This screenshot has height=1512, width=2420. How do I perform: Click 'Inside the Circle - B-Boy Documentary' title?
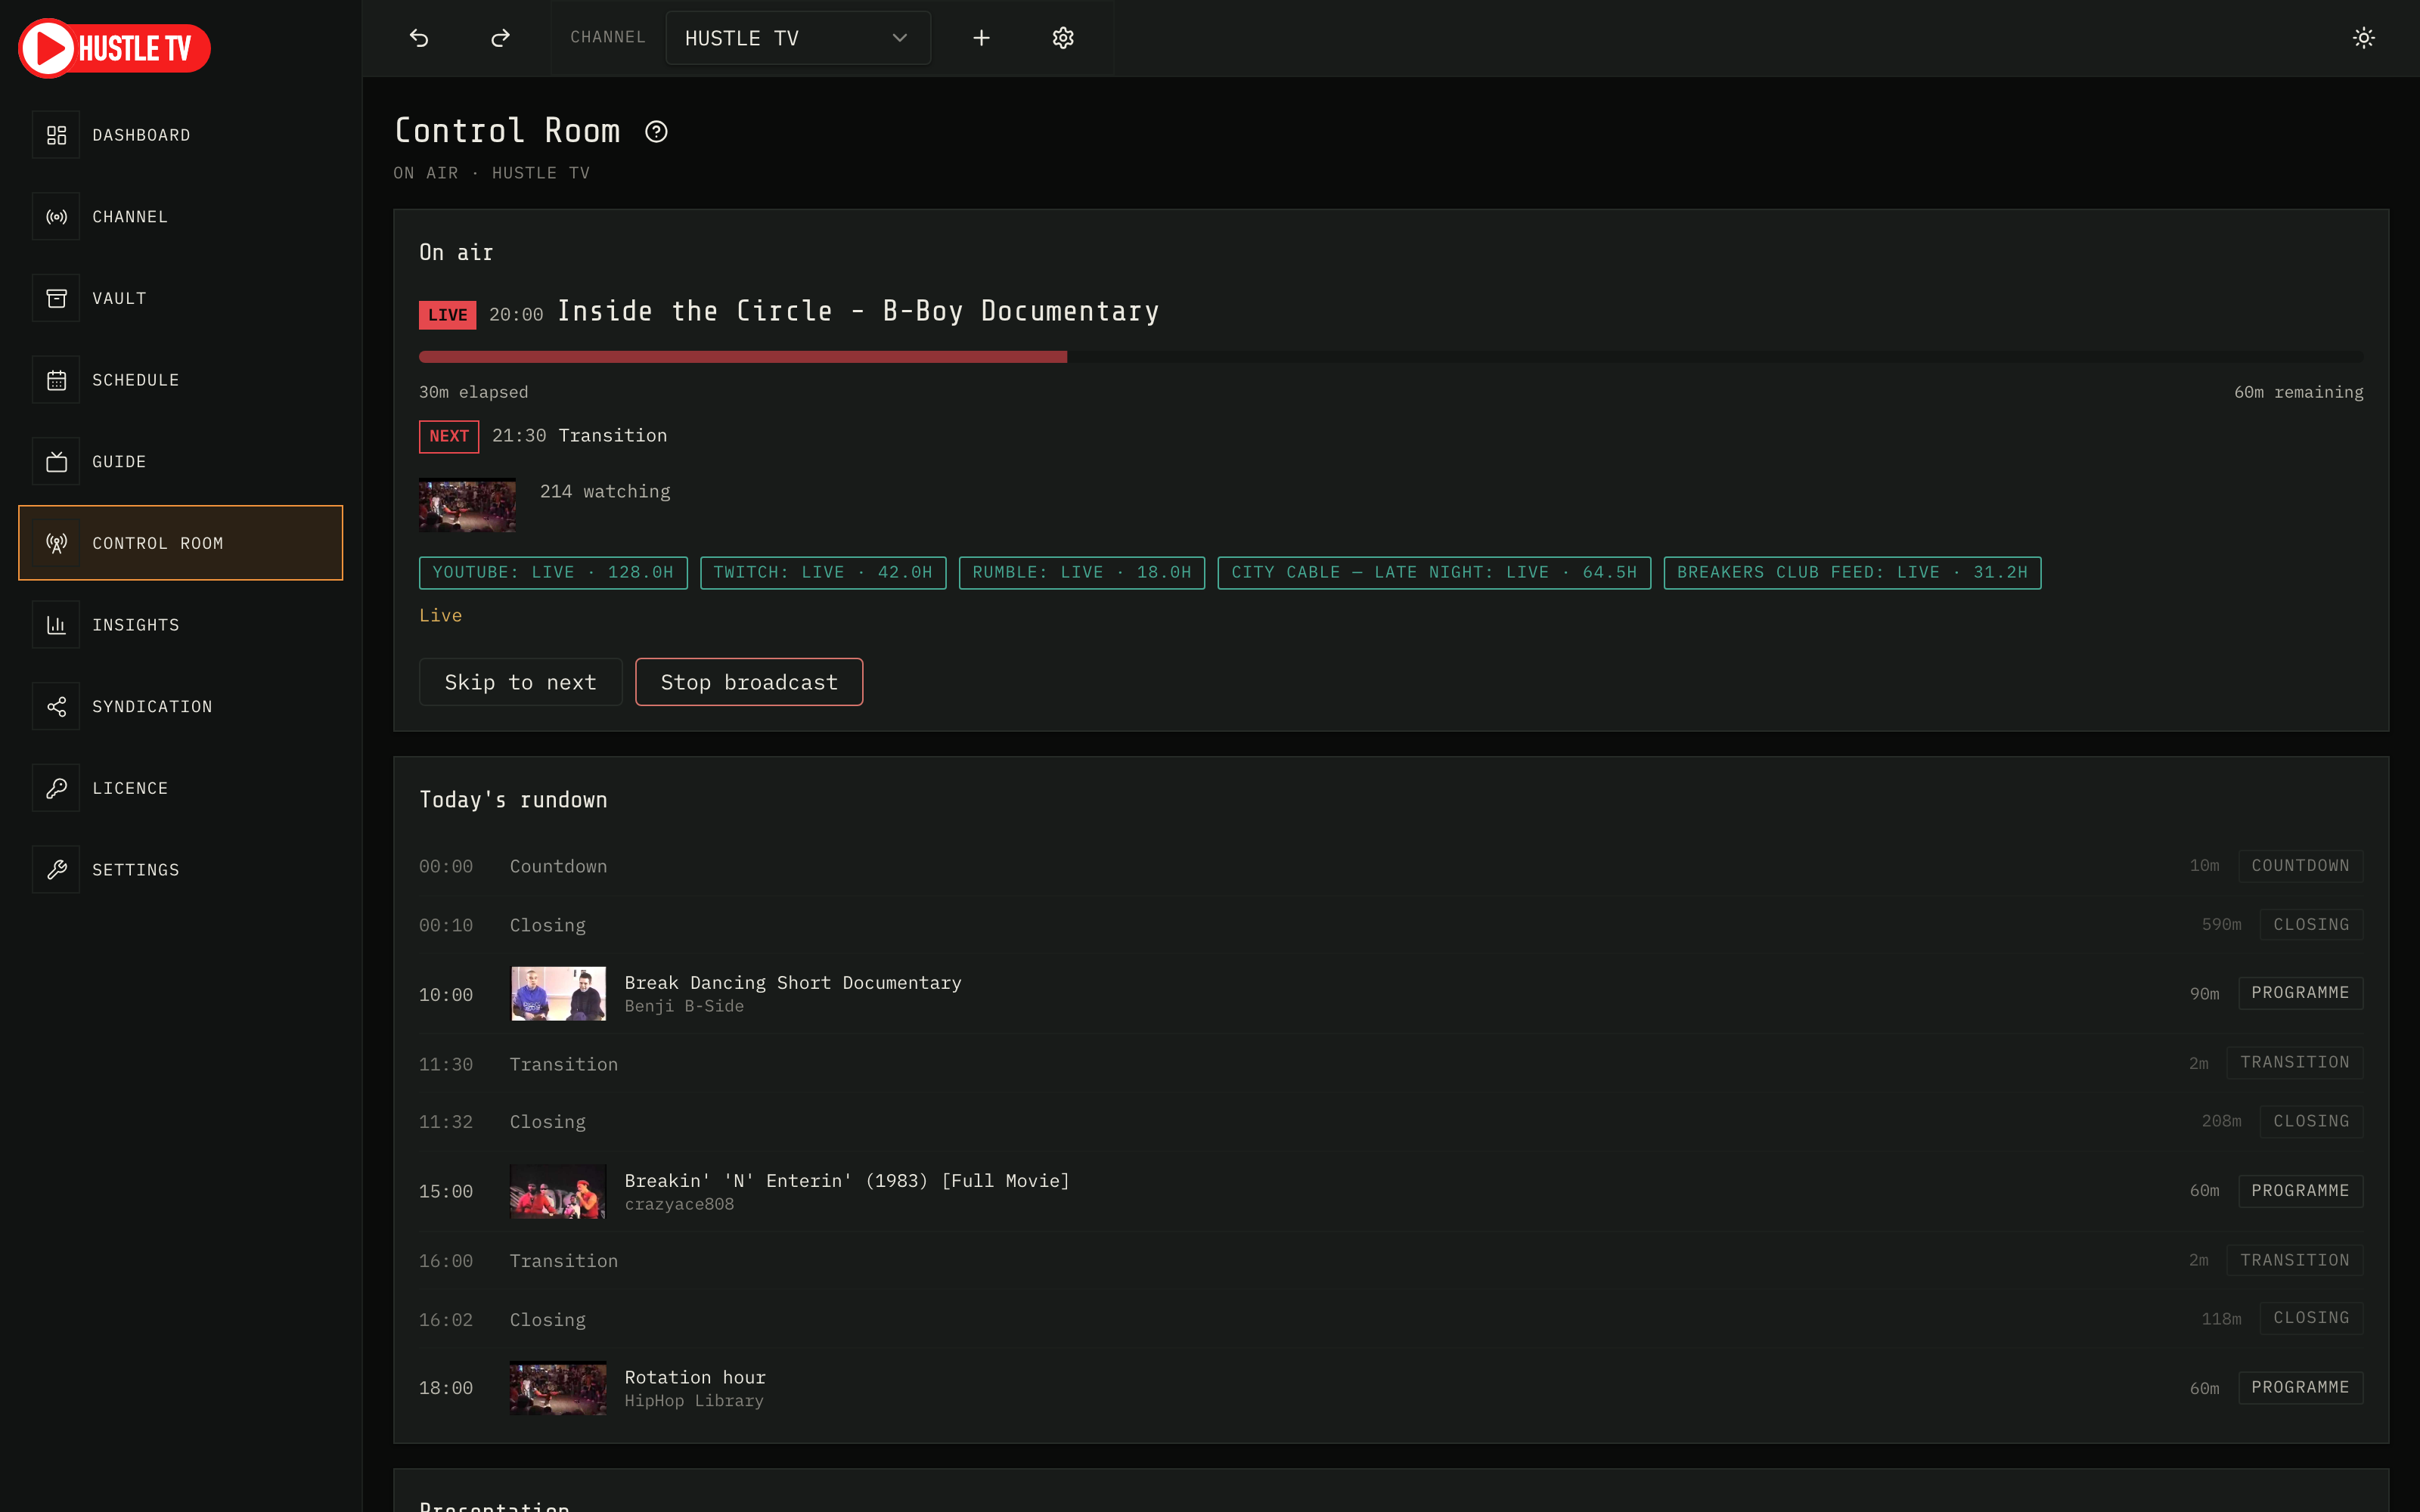pos(858,312)
